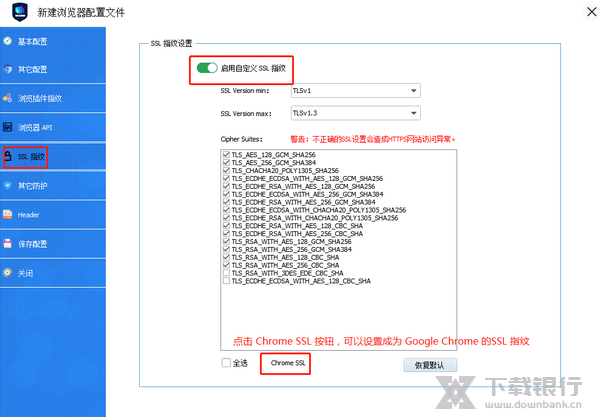Toggle TLS_ECDHE_RSA_WITH_AES_256_GCM_SHA384 checkbox
The image size is (600, 417).
(x=226, y=202)
